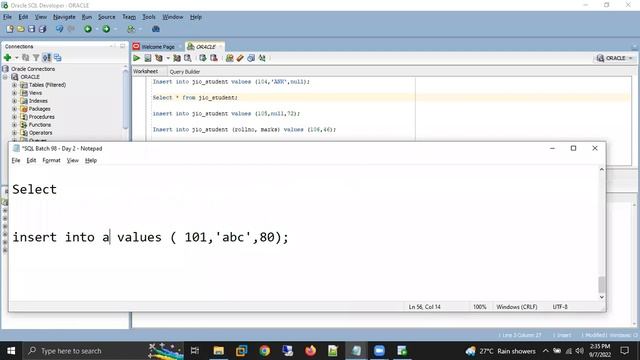Click the New file icon in main toolbar
Viewport: 640px width, 360px height.
click(x=10, y=29)
